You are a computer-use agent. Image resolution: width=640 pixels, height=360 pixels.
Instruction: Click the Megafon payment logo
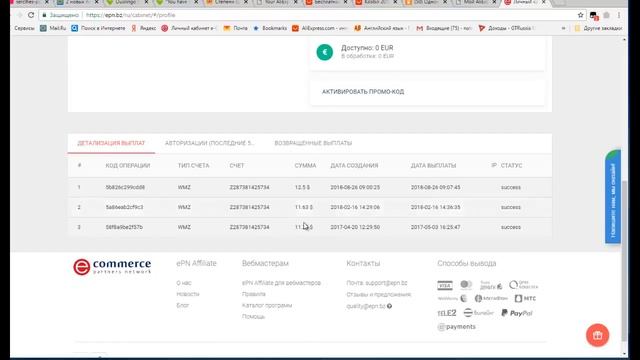click(x=491, y=298)
